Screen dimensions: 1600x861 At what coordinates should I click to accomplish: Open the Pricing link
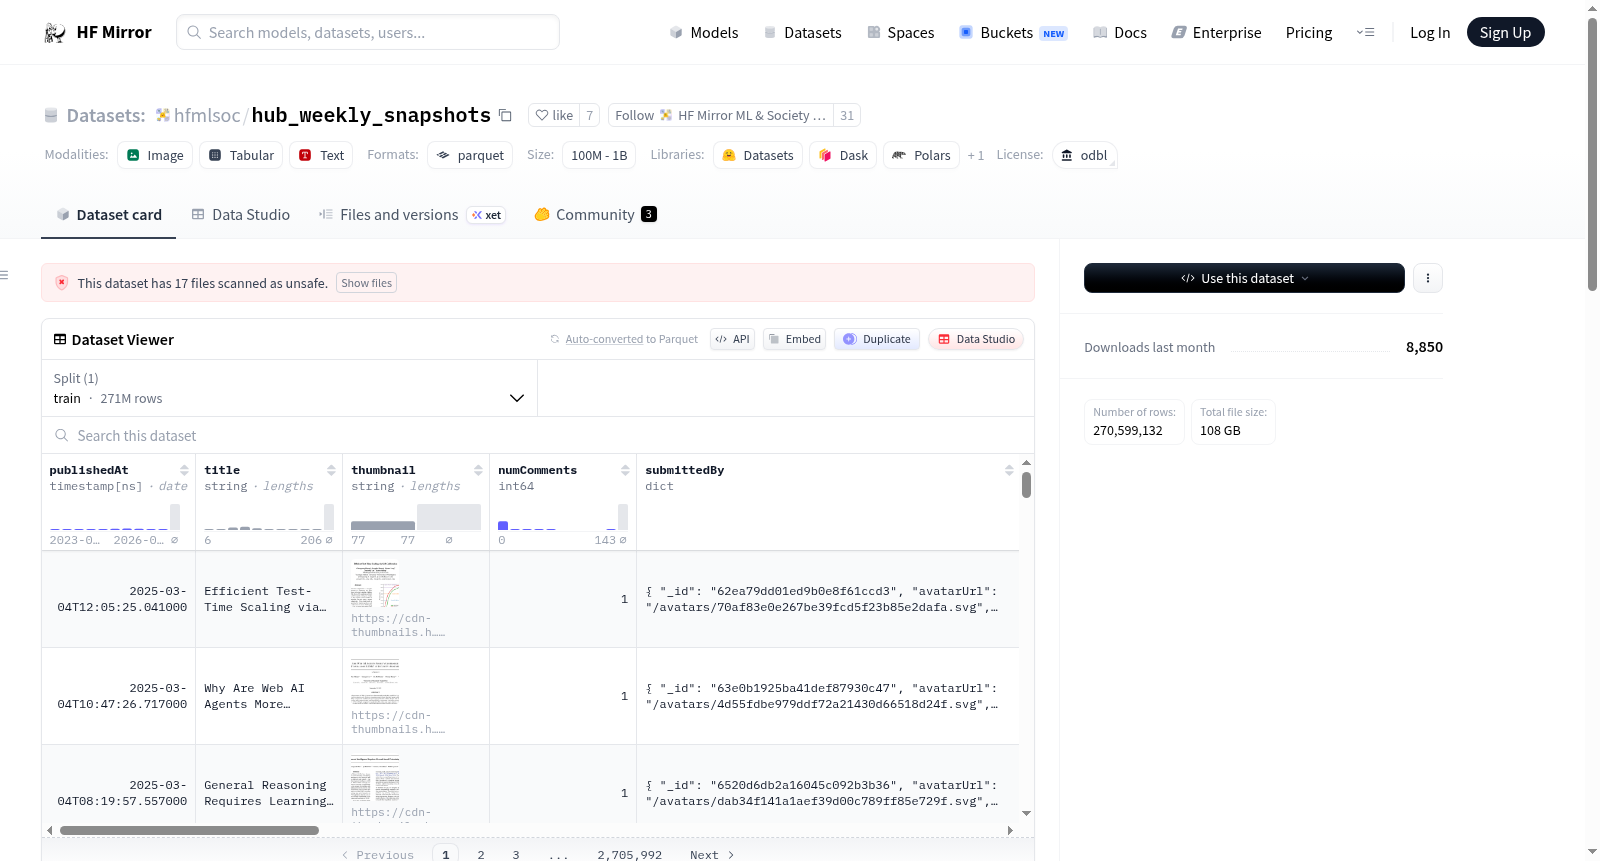(x=1309, y=32)
